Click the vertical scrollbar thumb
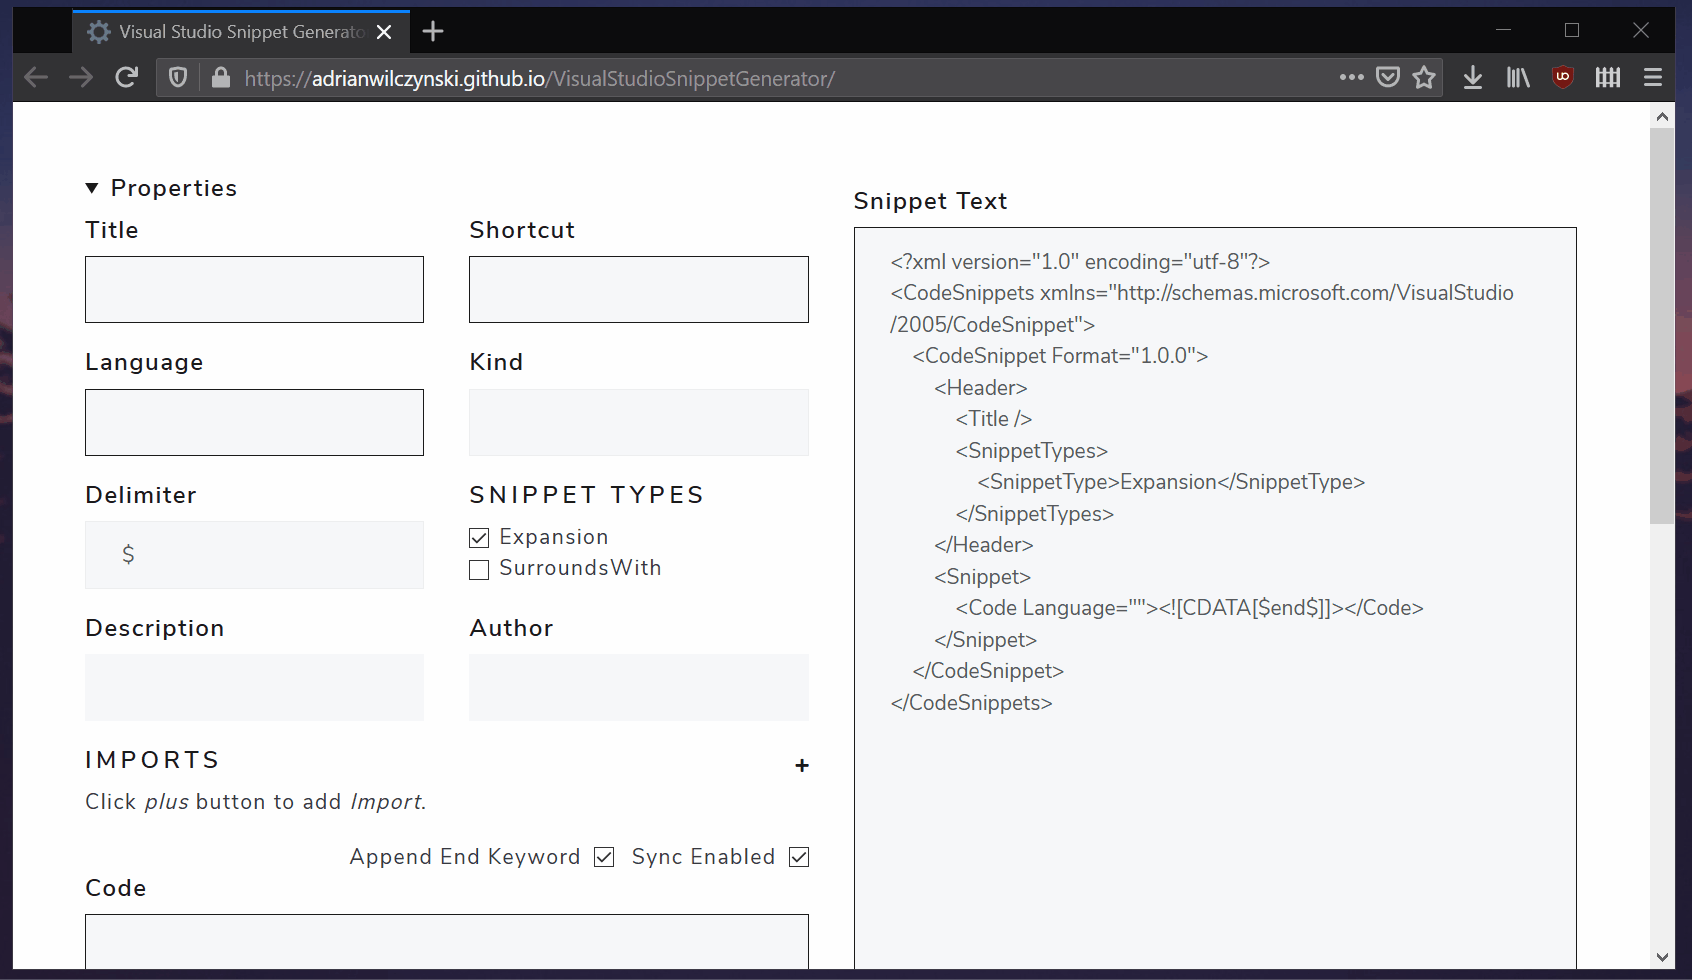The height and width of the screenshot is (980, 1692). (1662, 326)
